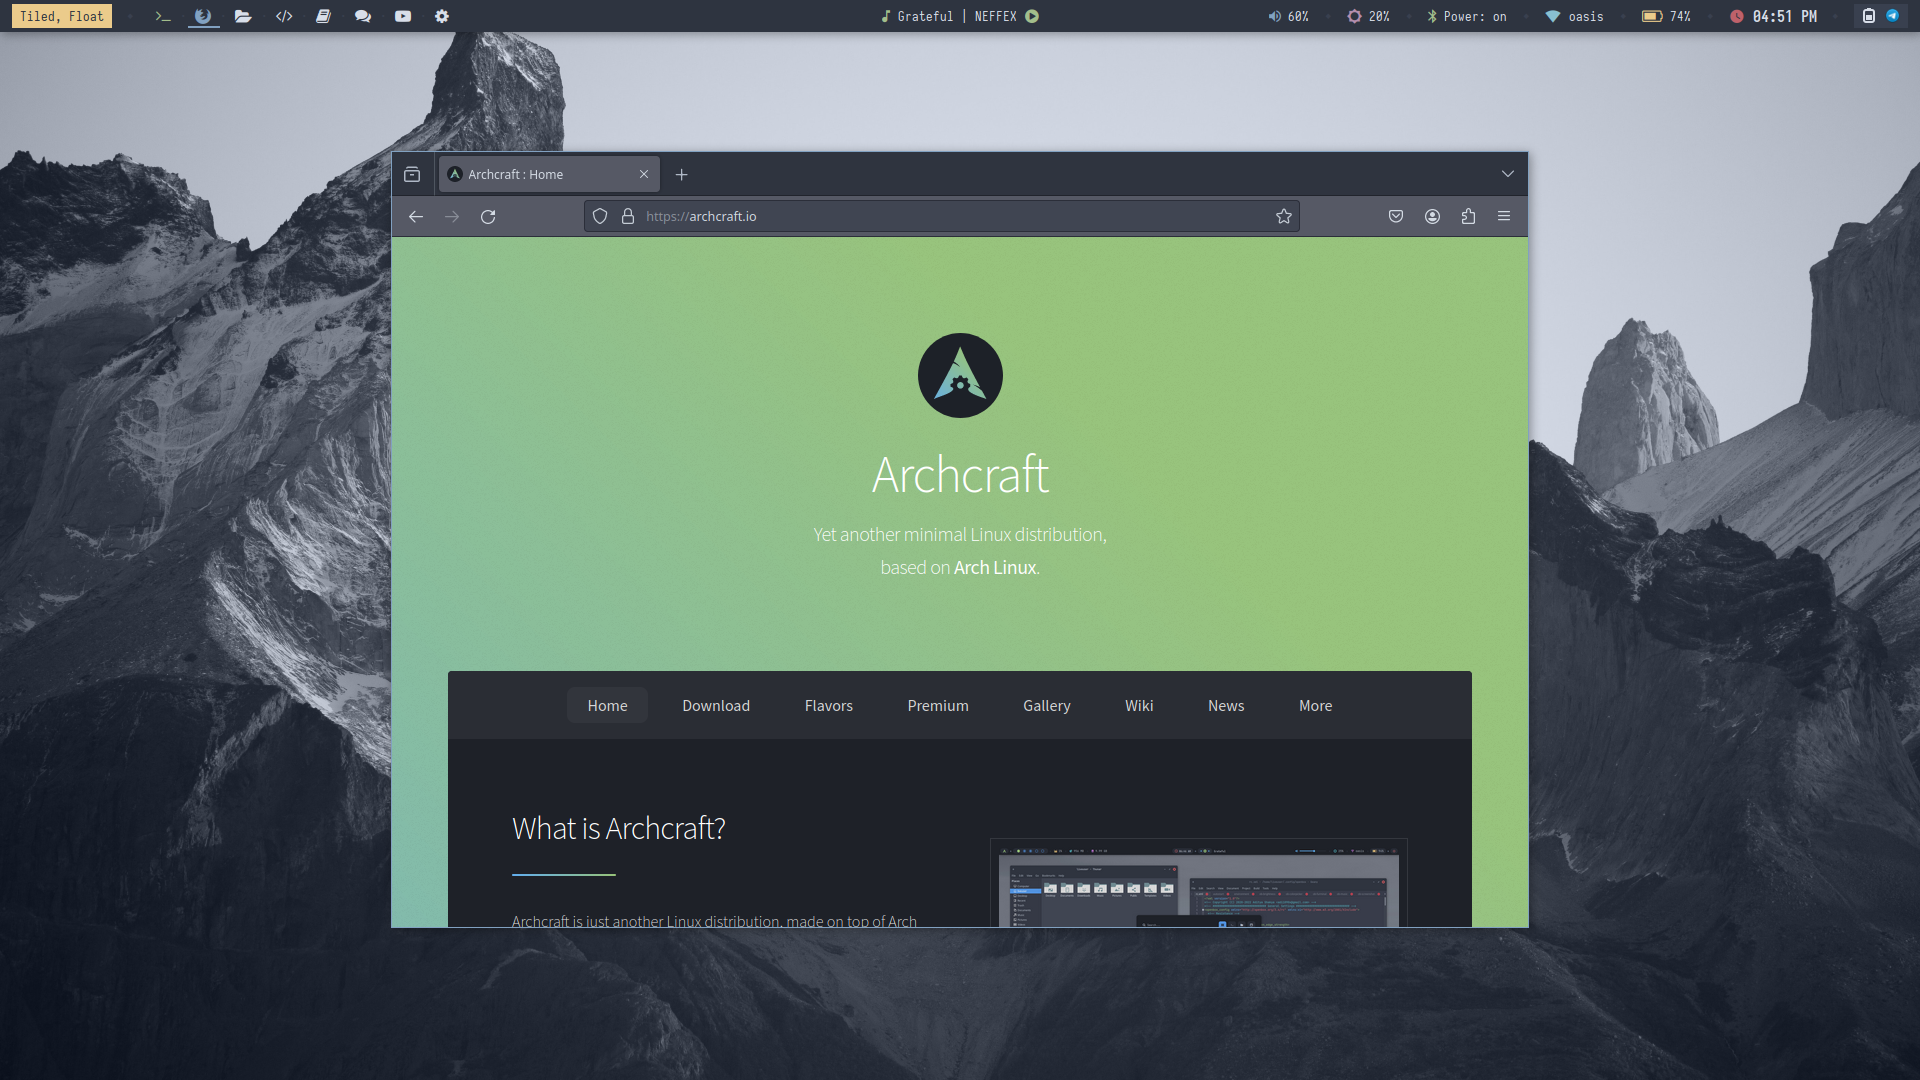Open the Firefox hamburger menu
This screenshot has height=1080, width=1920.
[x=1504, y=216]
